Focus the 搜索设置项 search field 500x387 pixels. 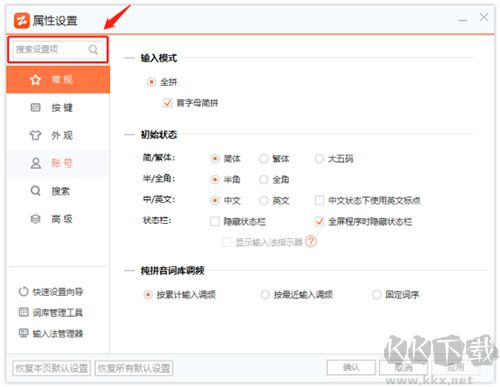58,50
